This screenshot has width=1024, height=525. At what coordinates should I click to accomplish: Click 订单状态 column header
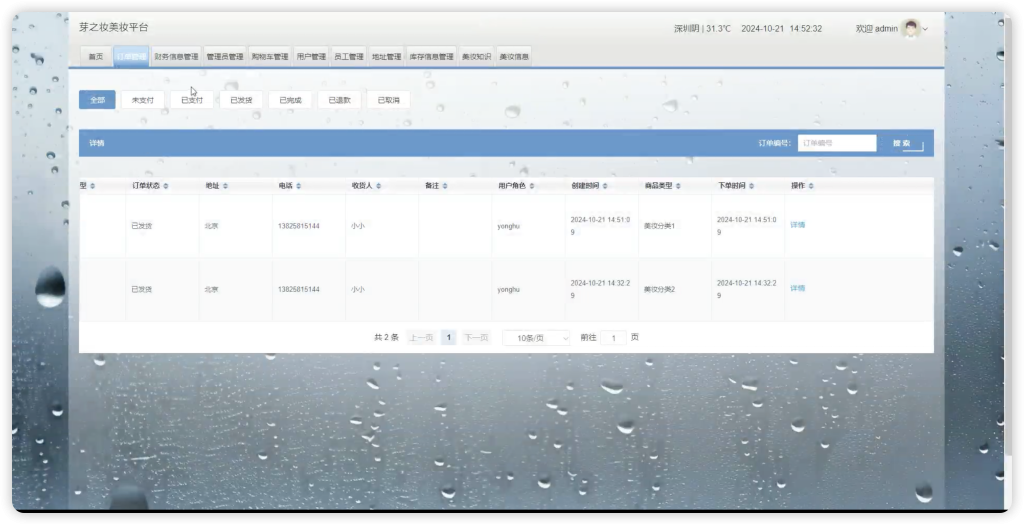point(146,186)
